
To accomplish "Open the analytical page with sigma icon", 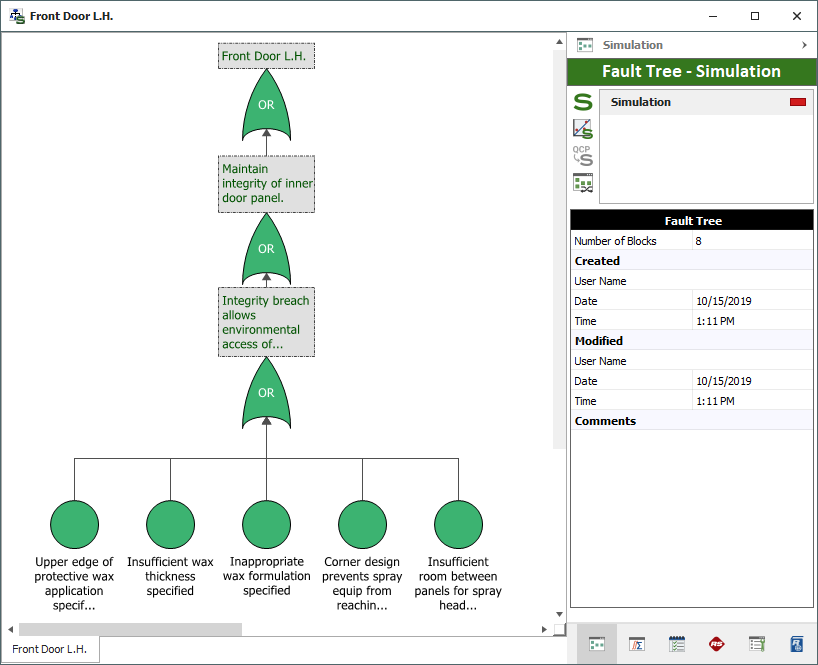I will pyautogui.click(x=636, y=645).
